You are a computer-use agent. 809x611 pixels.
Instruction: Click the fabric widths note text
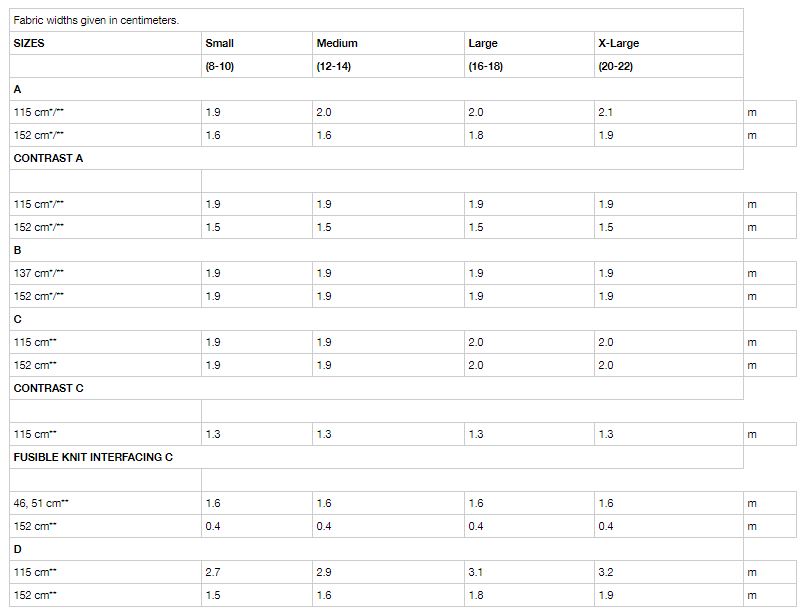96,20
